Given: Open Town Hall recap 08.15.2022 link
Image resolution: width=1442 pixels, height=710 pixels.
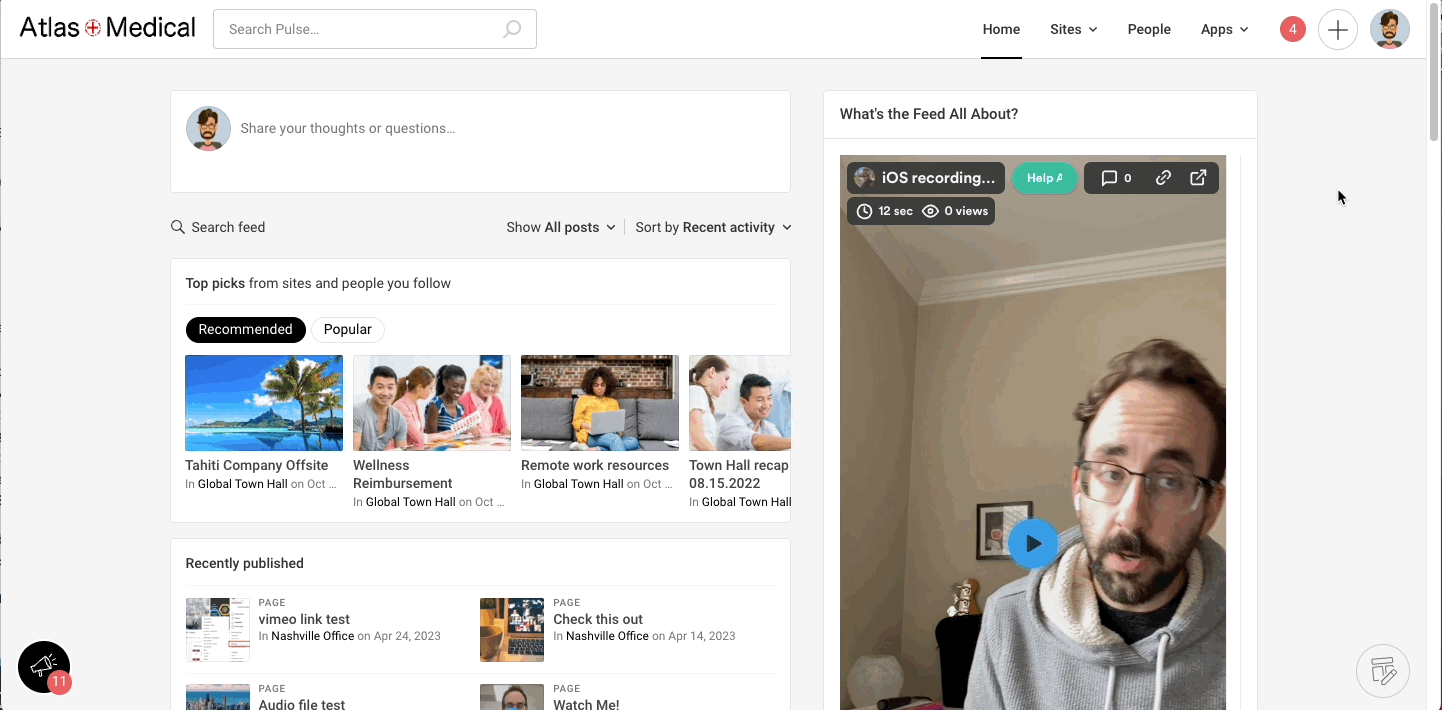Looking at the screenshot, I should point(739,474).
